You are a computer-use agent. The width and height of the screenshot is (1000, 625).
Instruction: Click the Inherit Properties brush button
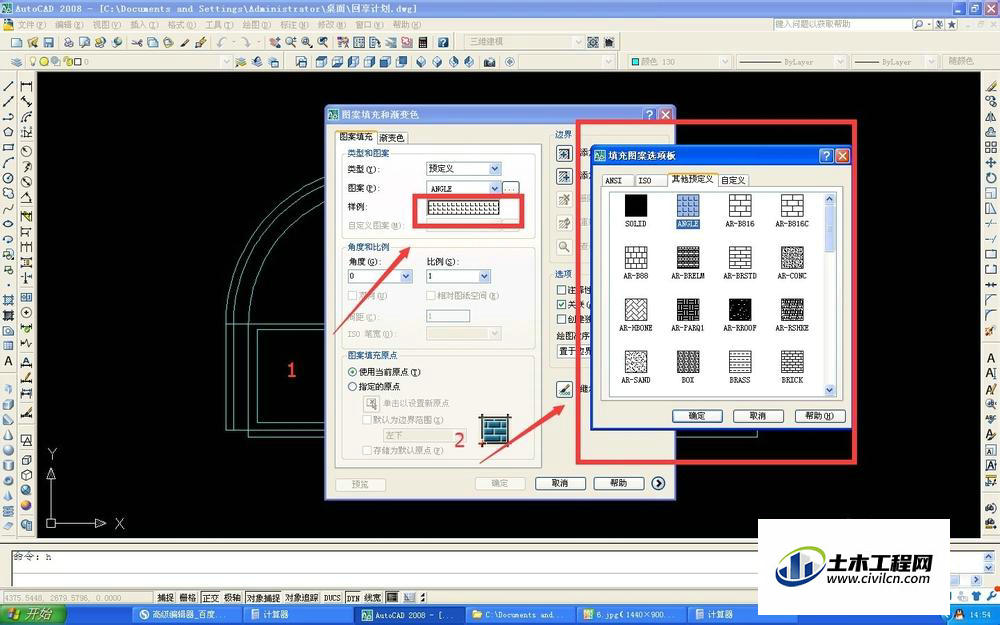tap(564, 389)
